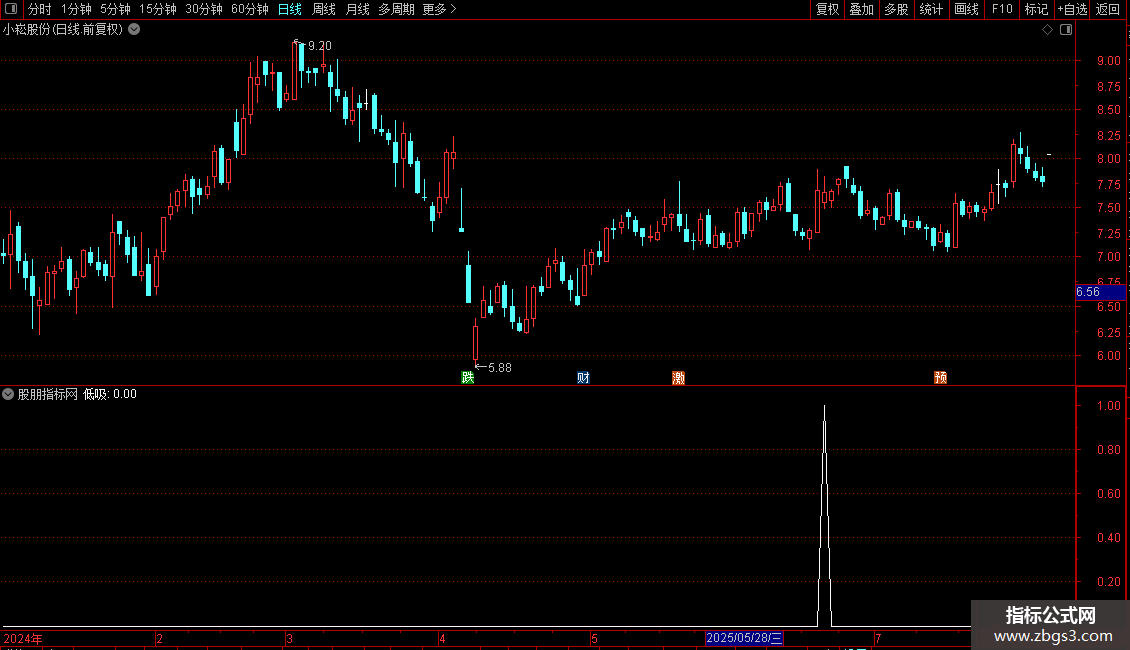Toggle side panel icon at chart top-right
1130x650 pixels.
tap(1066, 30)
